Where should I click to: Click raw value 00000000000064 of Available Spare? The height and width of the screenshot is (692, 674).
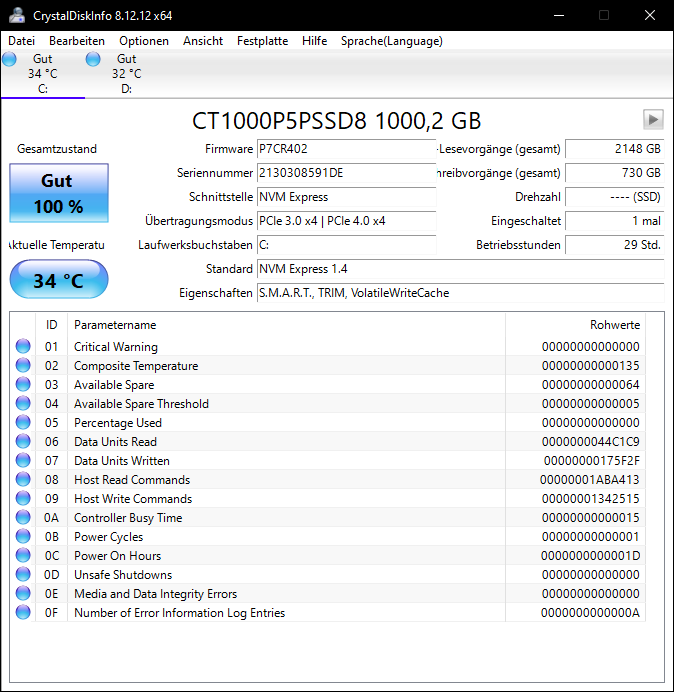(x=591, y=385)
